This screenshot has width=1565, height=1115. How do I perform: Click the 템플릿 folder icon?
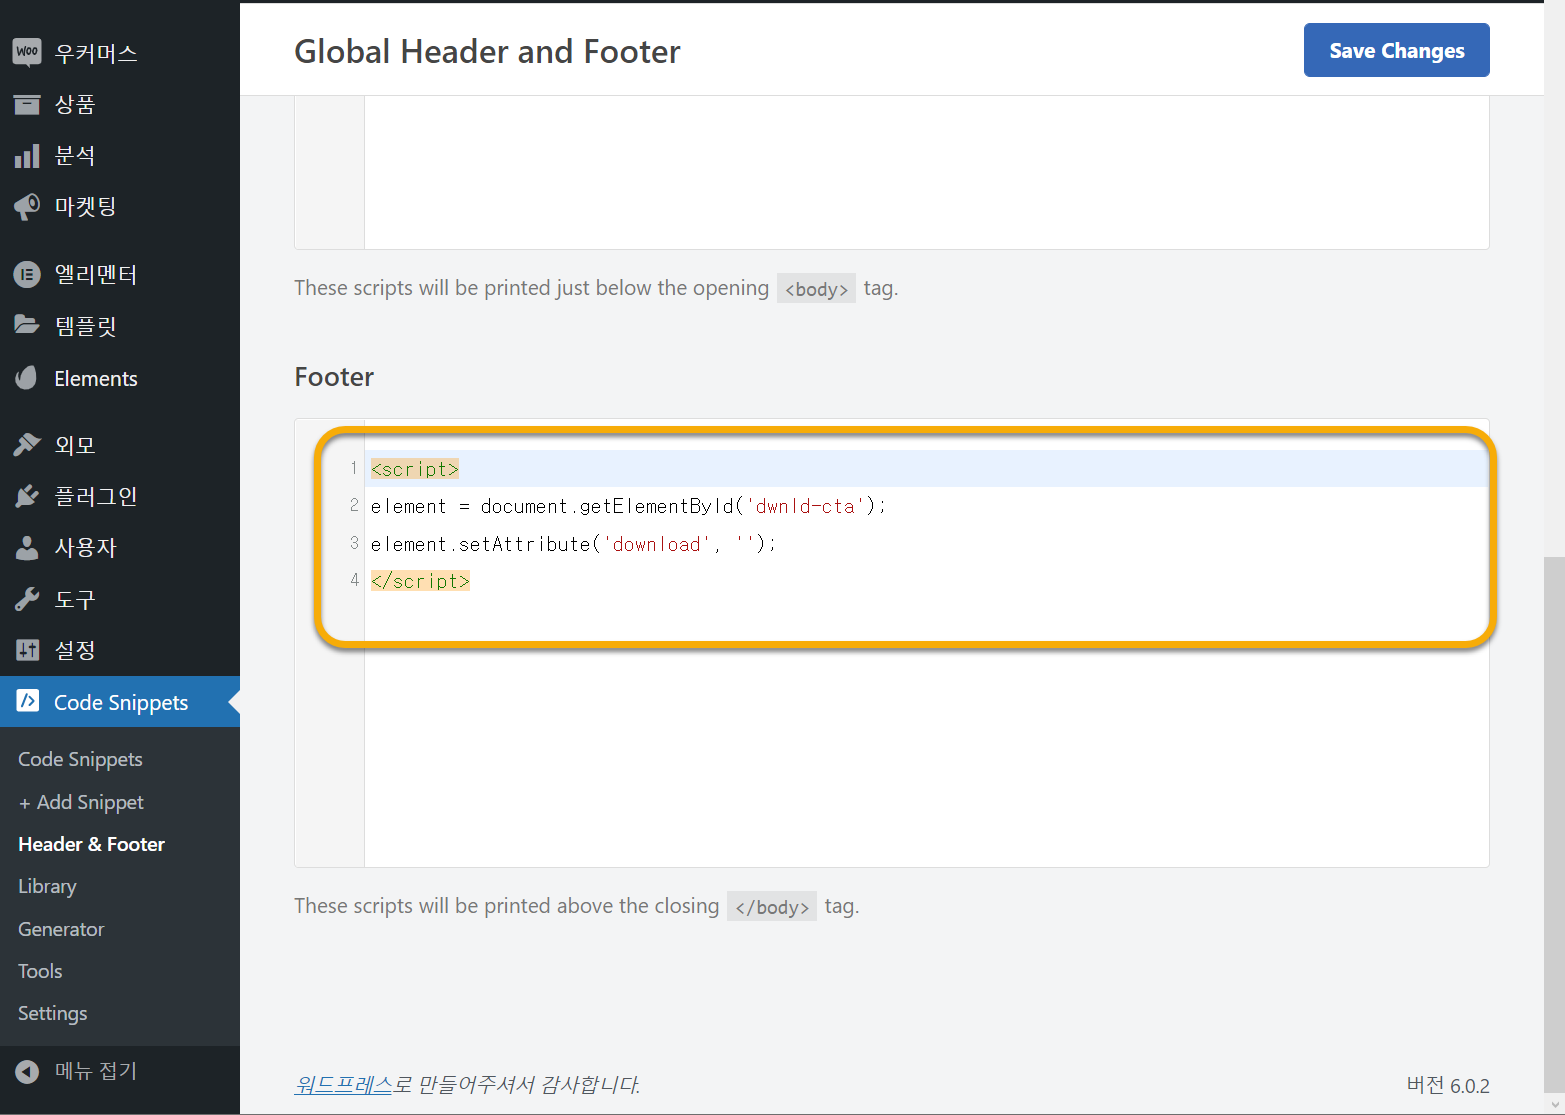(27, 325)
